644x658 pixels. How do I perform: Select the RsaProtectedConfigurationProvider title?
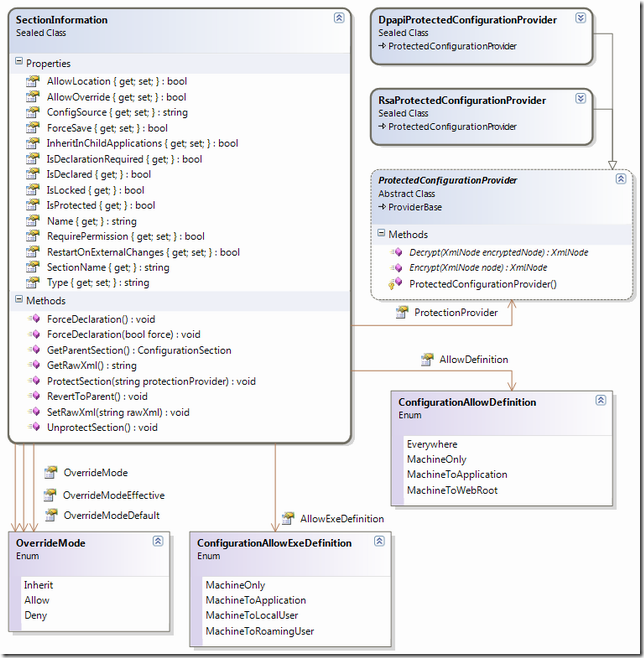tap(462, 100)
